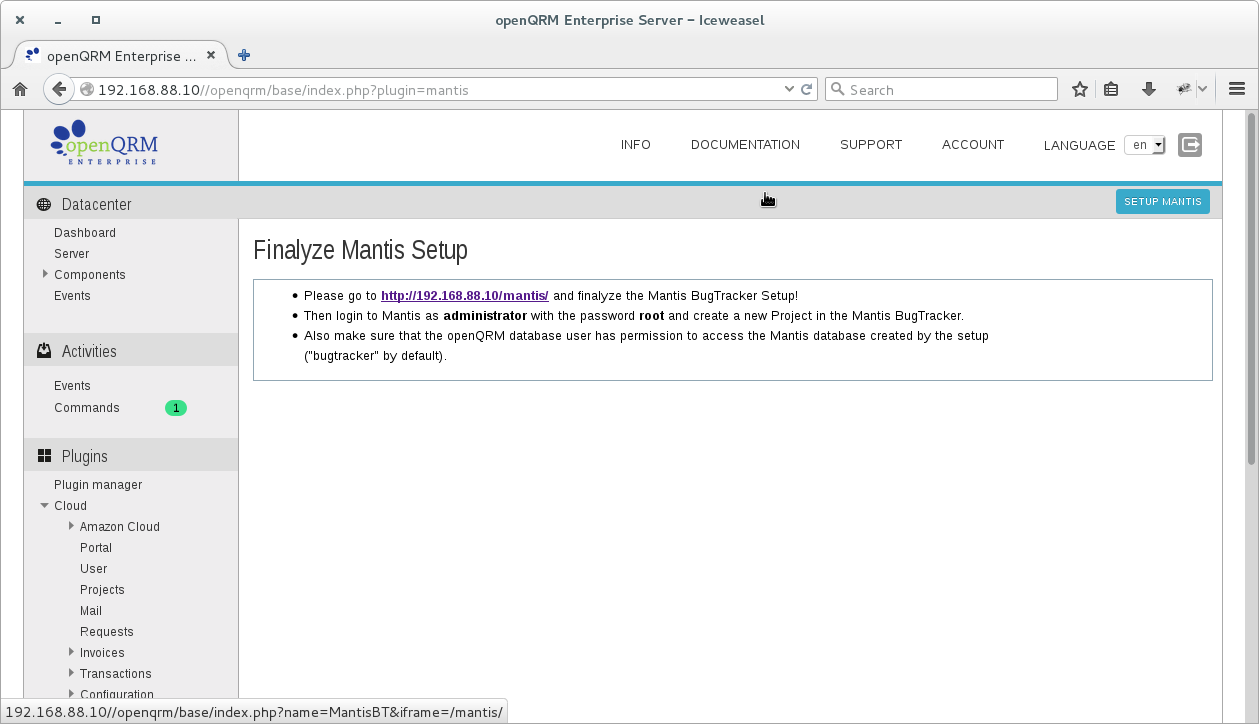
Task: Collapse the Cloud tree node
Action: coord(45,505)
